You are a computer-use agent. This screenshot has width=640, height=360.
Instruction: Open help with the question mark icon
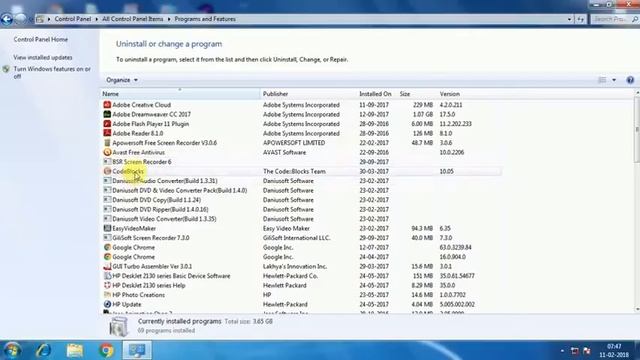pyautogui.click(x=630, y=80)
